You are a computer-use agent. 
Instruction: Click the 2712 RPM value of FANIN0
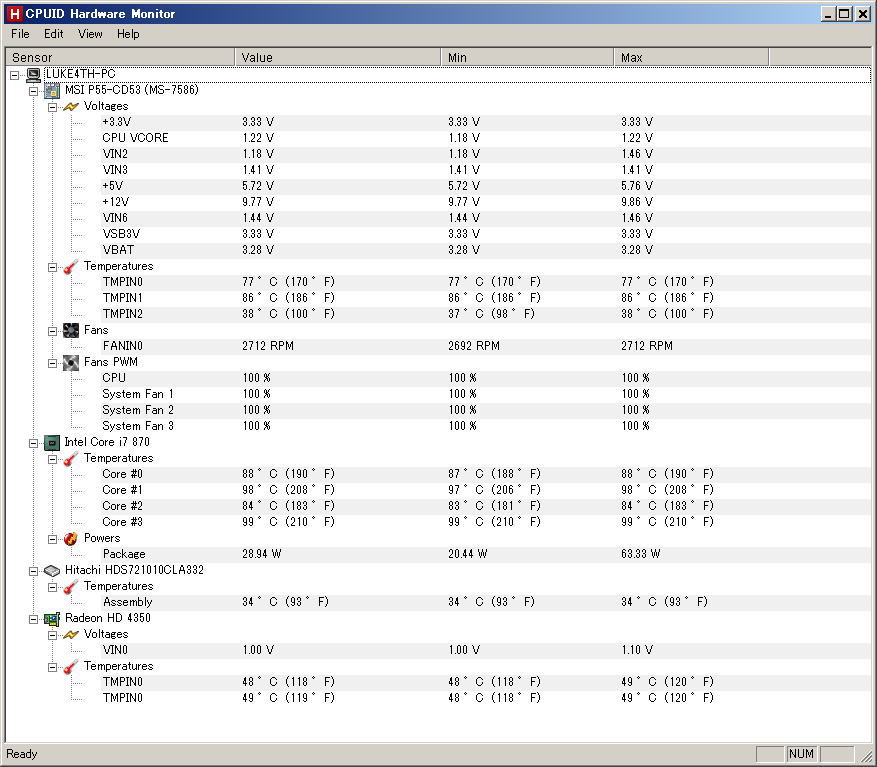point(268,346)
